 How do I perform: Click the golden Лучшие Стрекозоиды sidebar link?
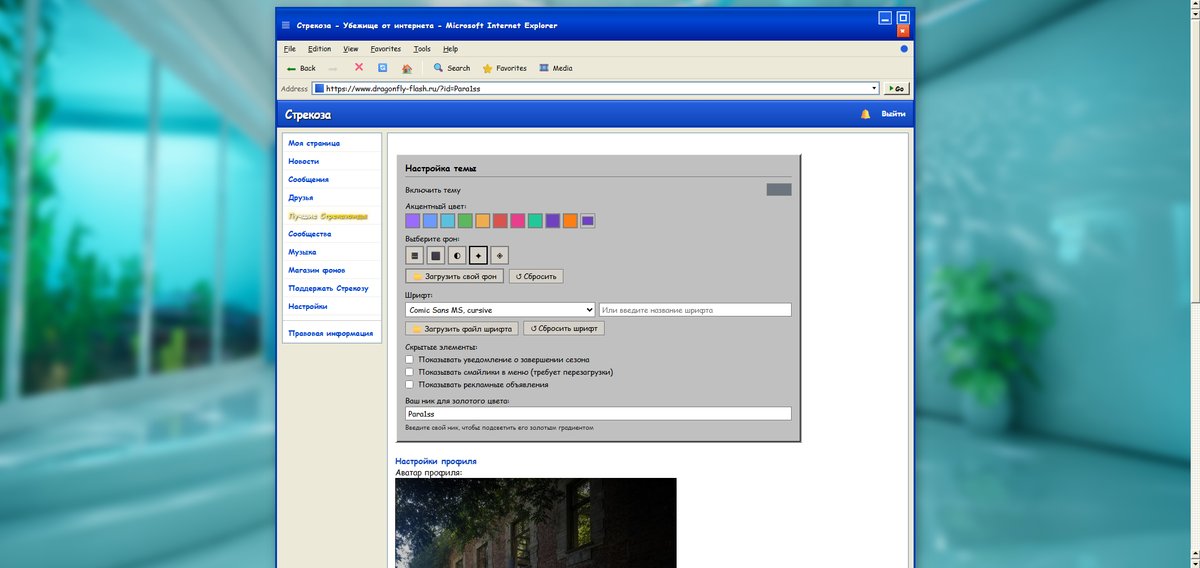pos(328,215)
